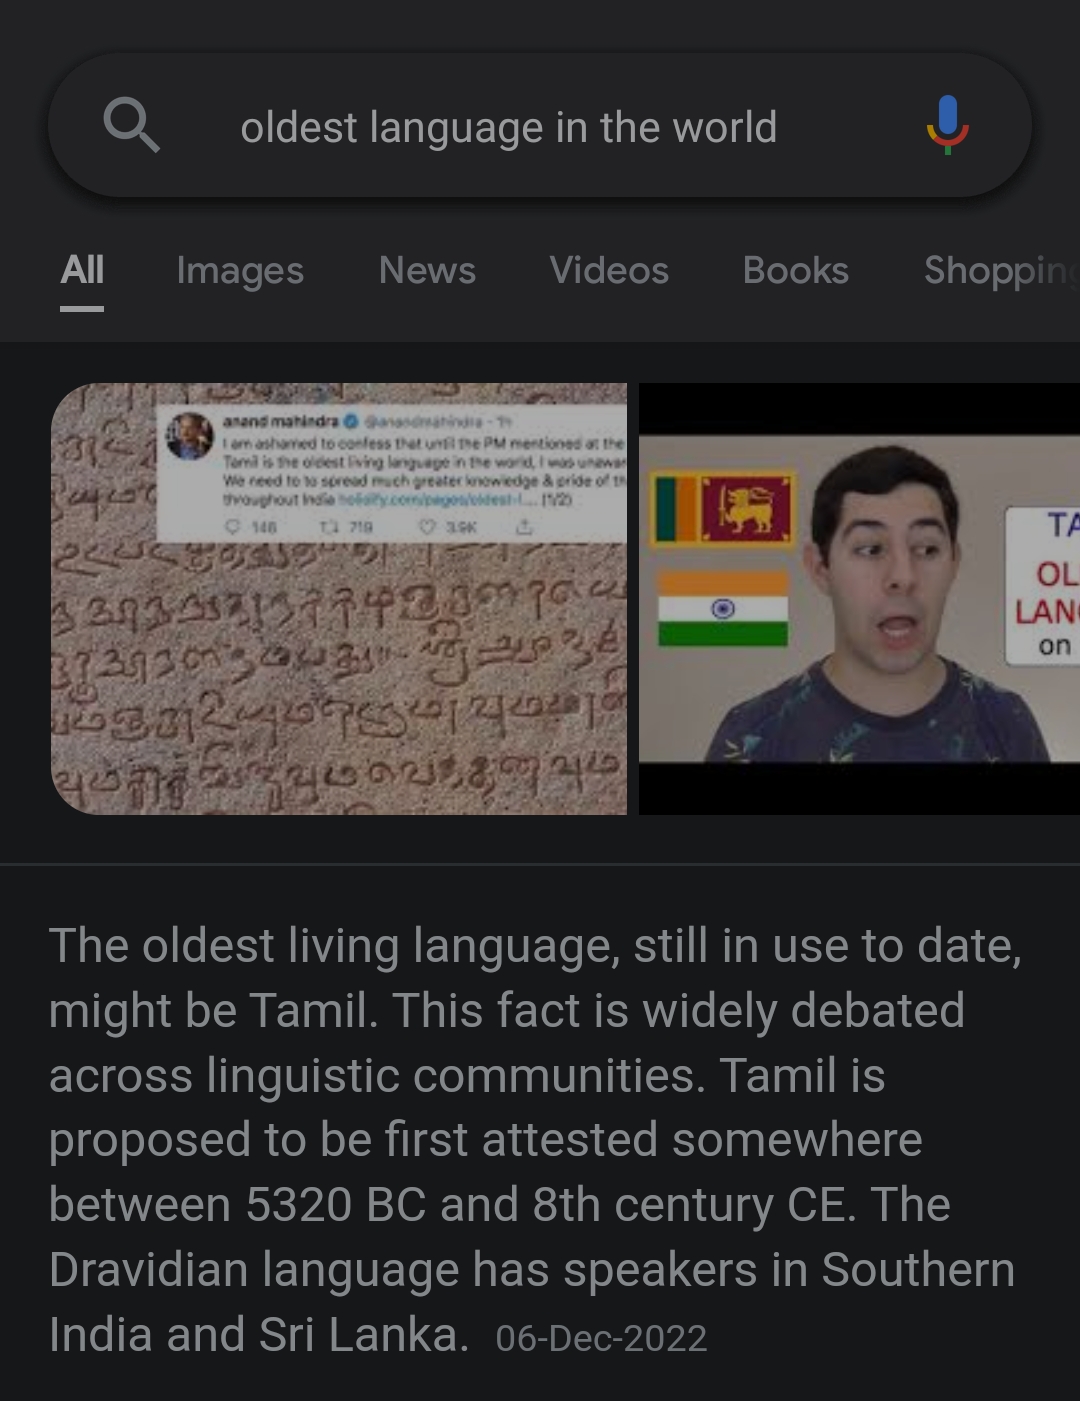
Task: Start voice search with the microphone icon
Action: (x=947, y=125)
